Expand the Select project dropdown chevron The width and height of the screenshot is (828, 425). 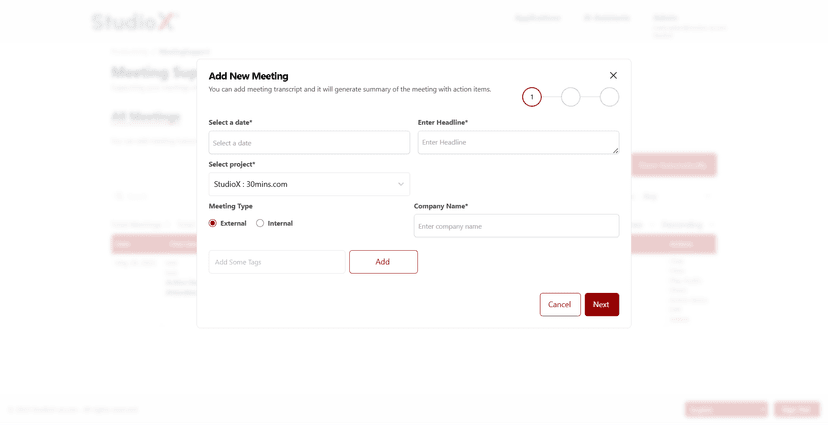coord(401,184)
